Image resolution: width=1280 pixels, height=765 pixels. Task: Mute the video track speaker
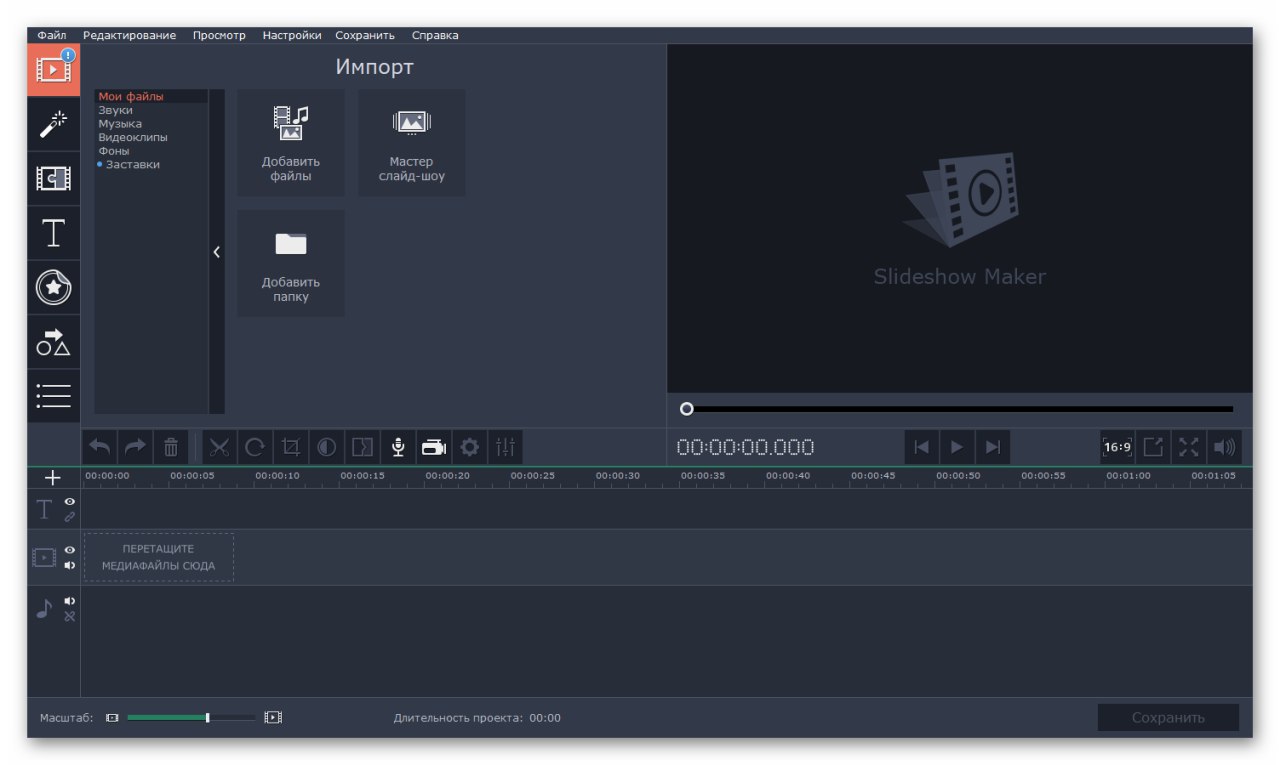tap(70, 565)
